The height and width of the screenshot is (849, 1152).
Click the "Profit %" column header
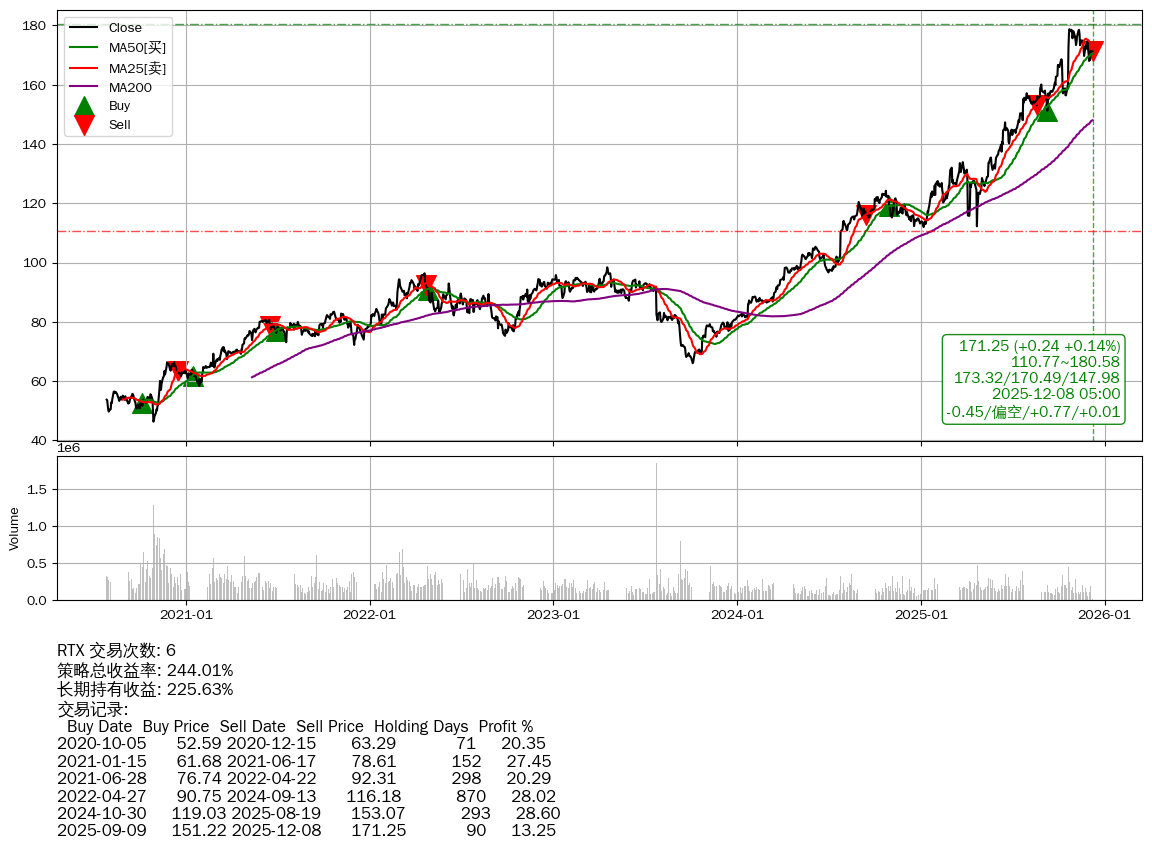tap(505, 726)
